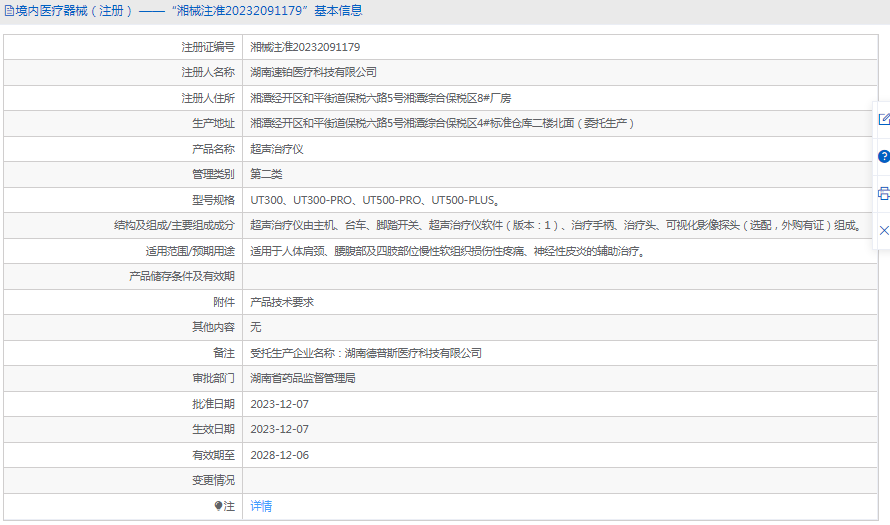Click remark 受托生产企业名称：湖南德普斯医疗科技有限公司
This screenshot has height=525, width=890.
tap(366, 353)
